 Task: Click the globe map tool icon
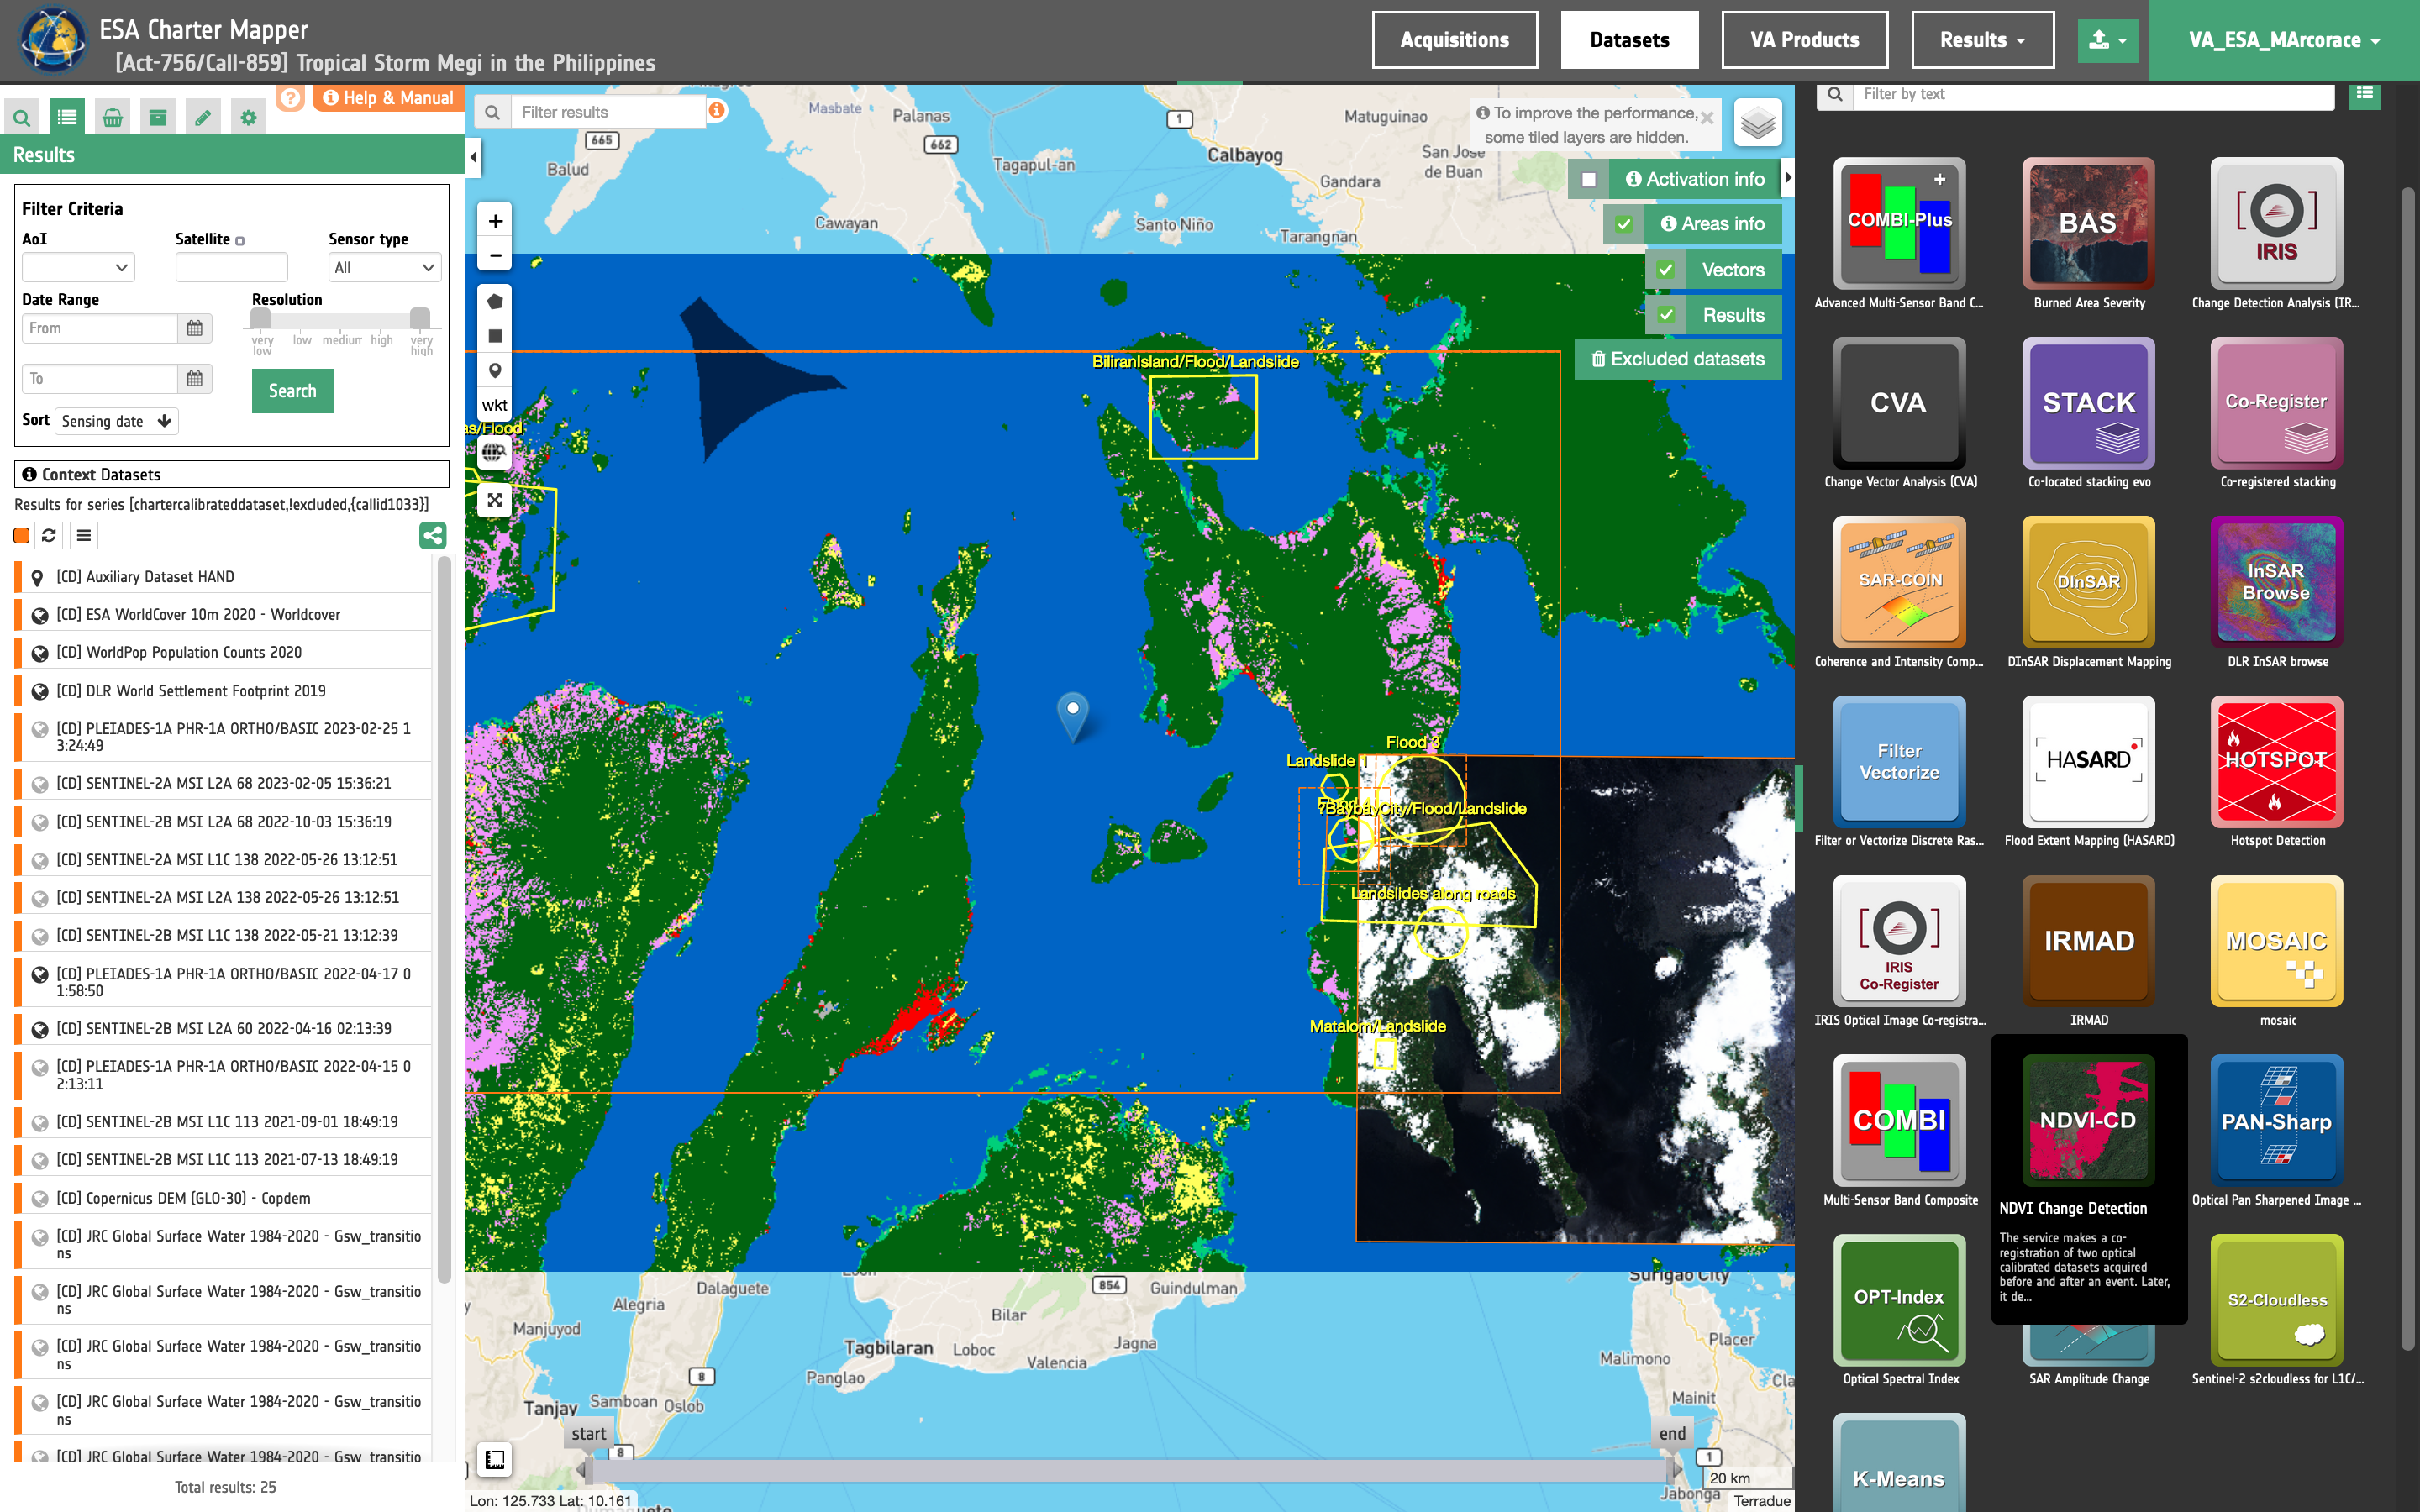pos(495,453)
